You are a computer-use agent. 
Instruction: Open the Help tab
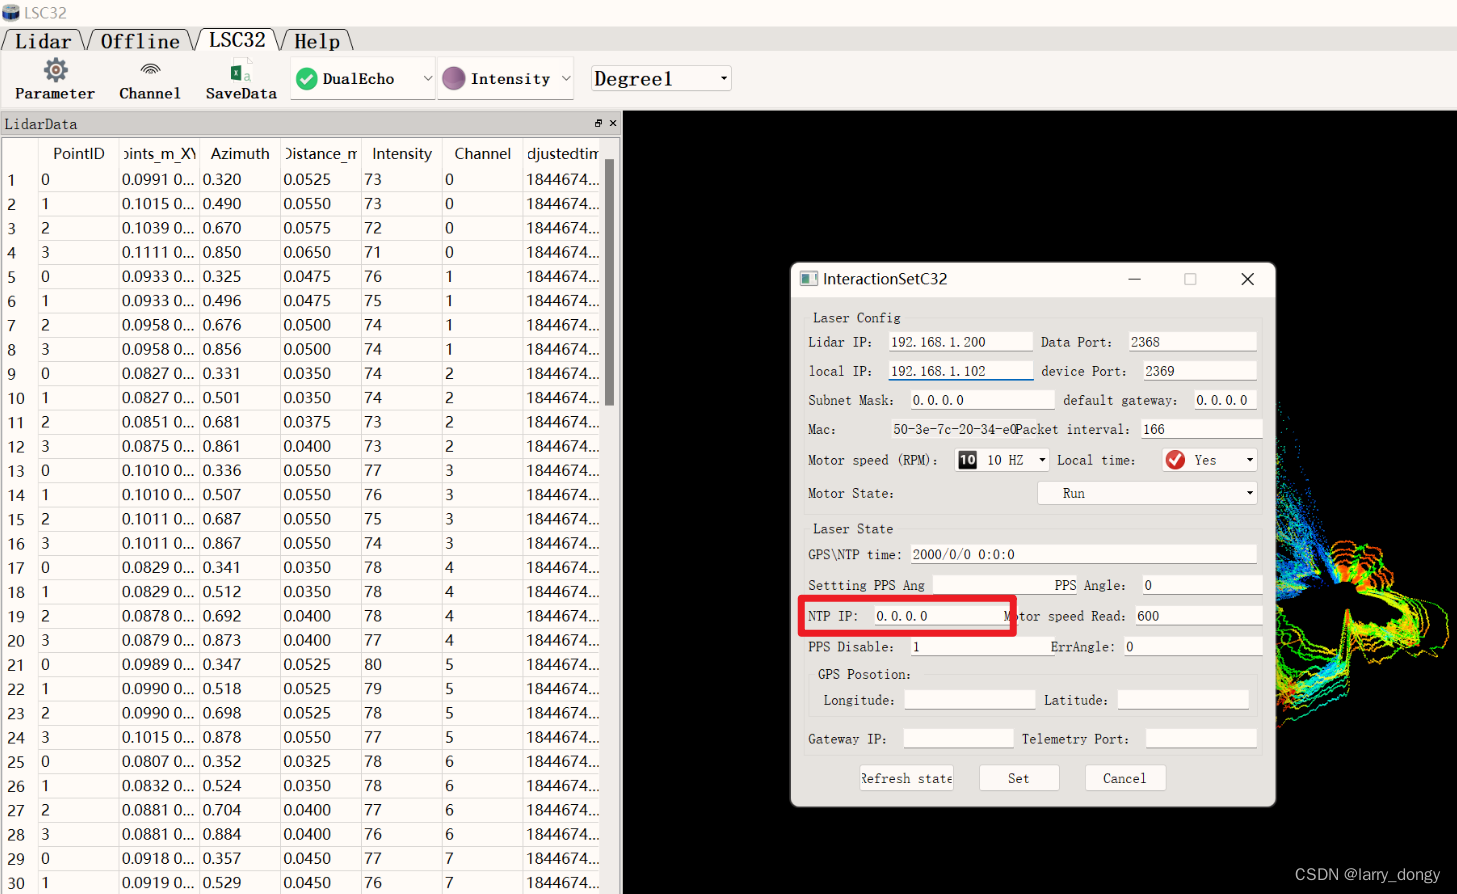[317, 41]
